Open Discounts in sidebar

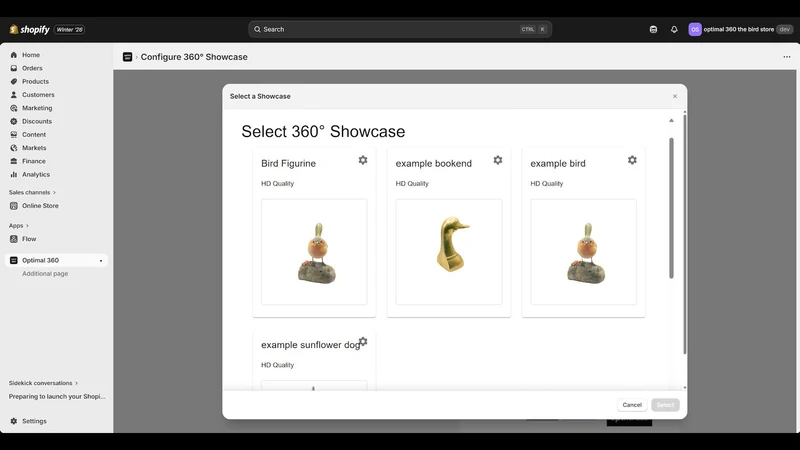37,121
